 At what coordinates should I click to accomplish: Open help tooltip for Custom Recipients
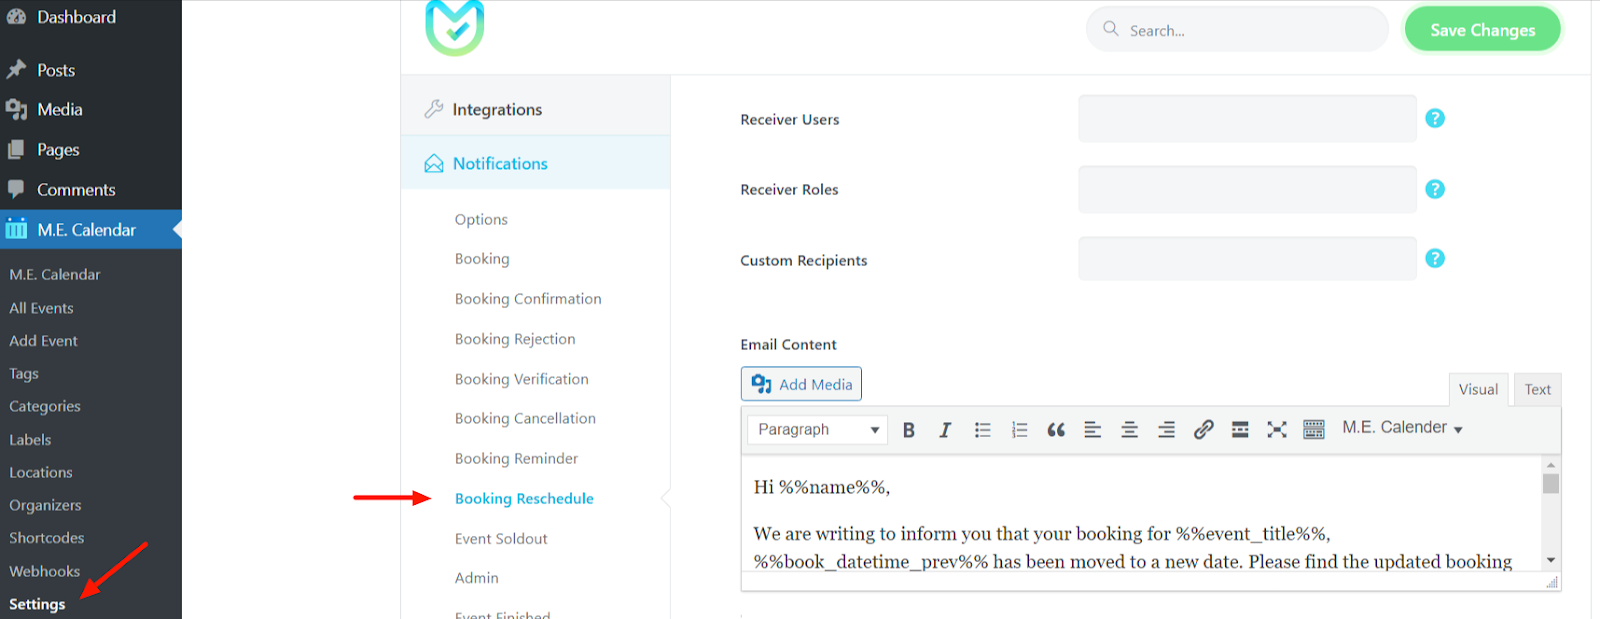click(1435, 258)
